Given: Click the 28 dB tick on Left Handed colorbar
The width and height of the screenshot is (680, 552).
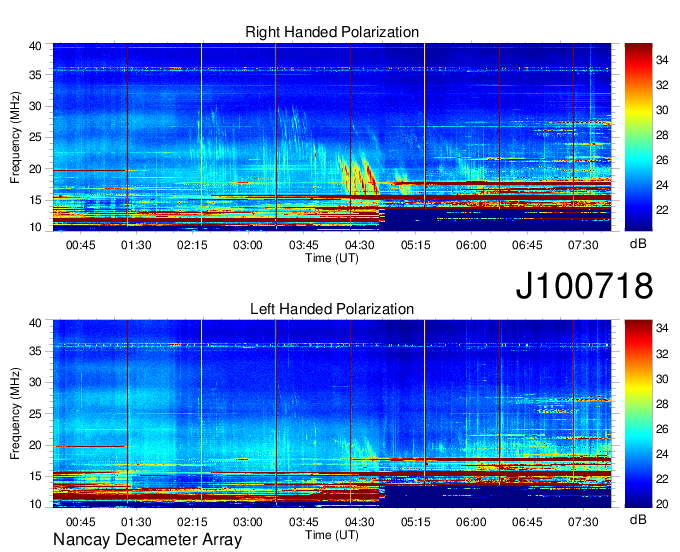Looking at the screenshot, I should click(662, 404).
